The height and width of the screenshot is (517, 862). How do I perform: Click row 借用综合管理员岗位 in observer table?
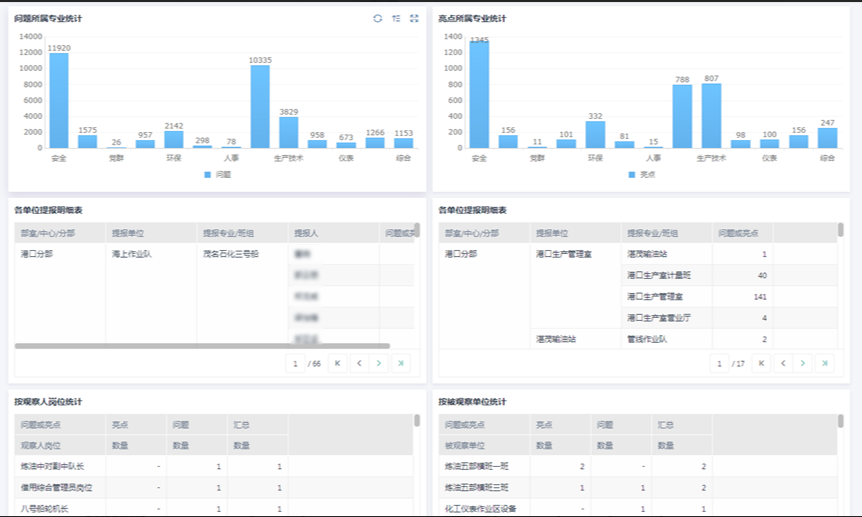point(214,488)
